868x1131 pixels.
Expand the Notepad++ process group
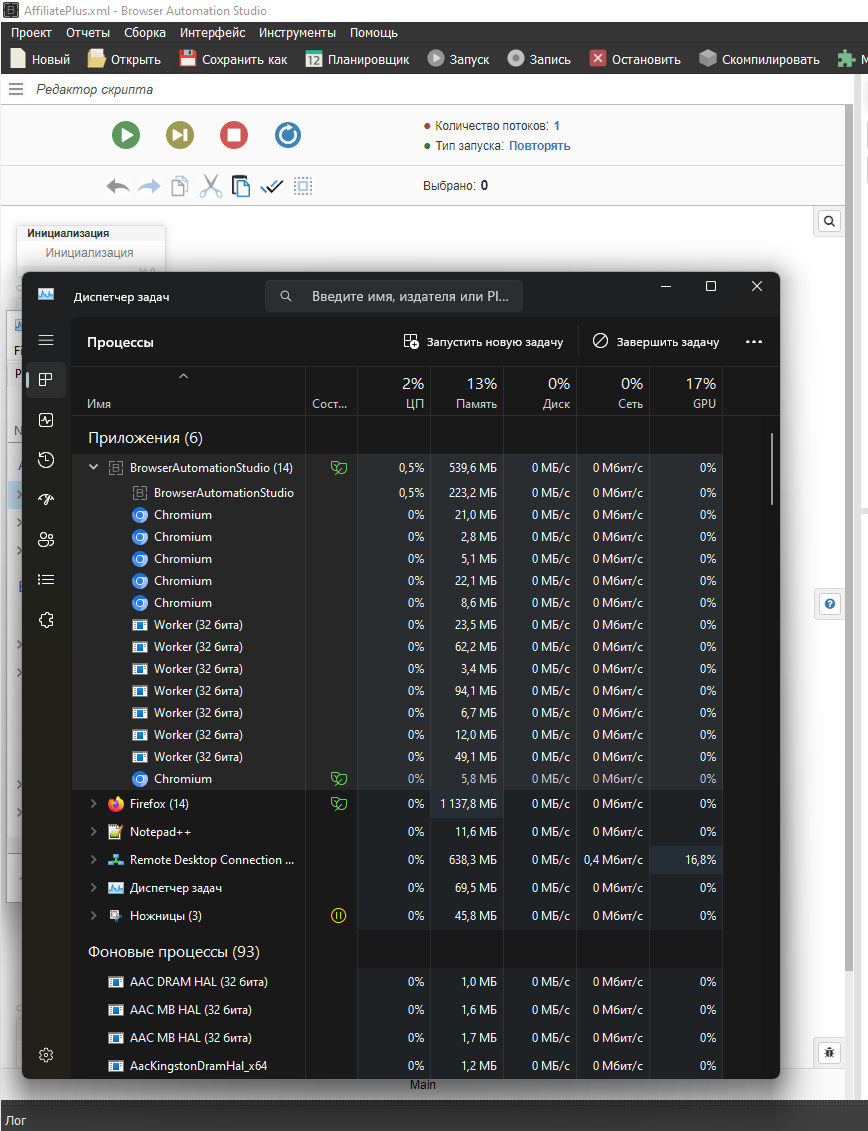(94, 832)
